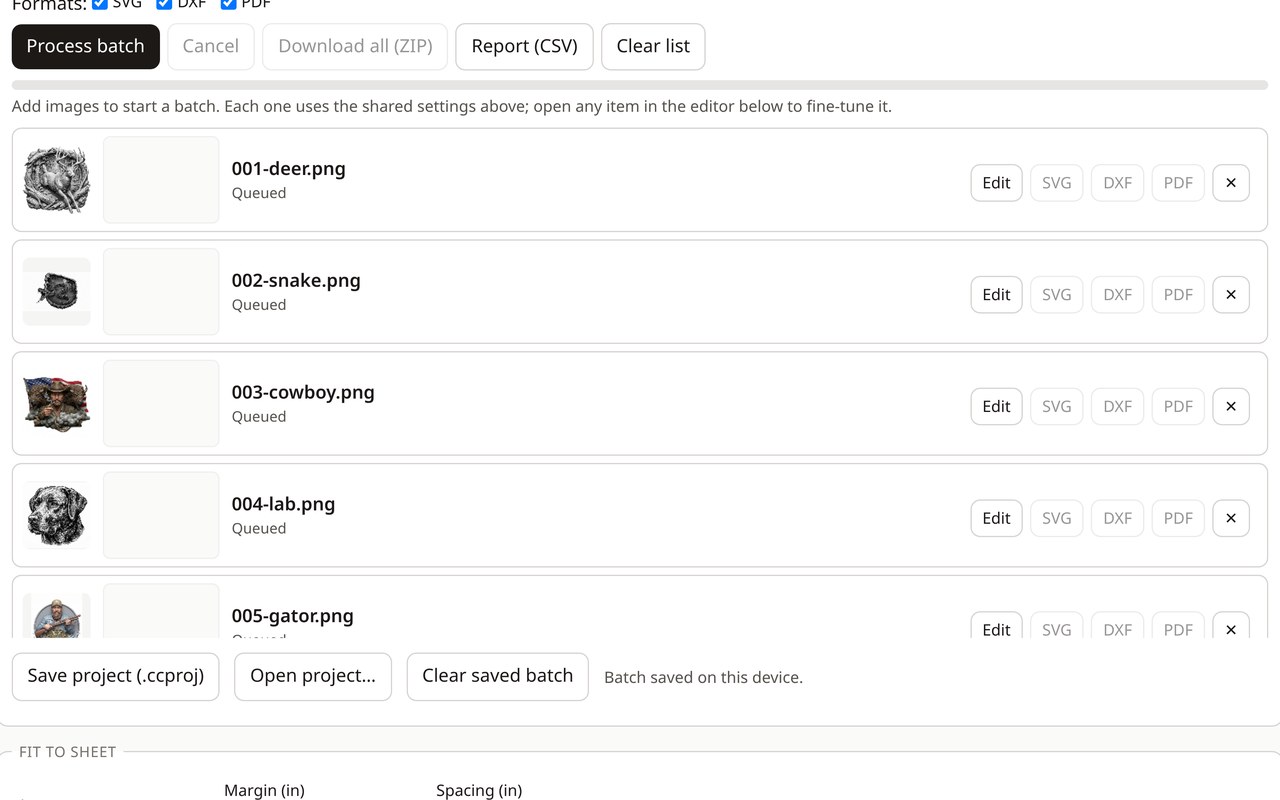Click the deer thumbnail image
This screenshot has width=1280, height=800.
point(57,180)
